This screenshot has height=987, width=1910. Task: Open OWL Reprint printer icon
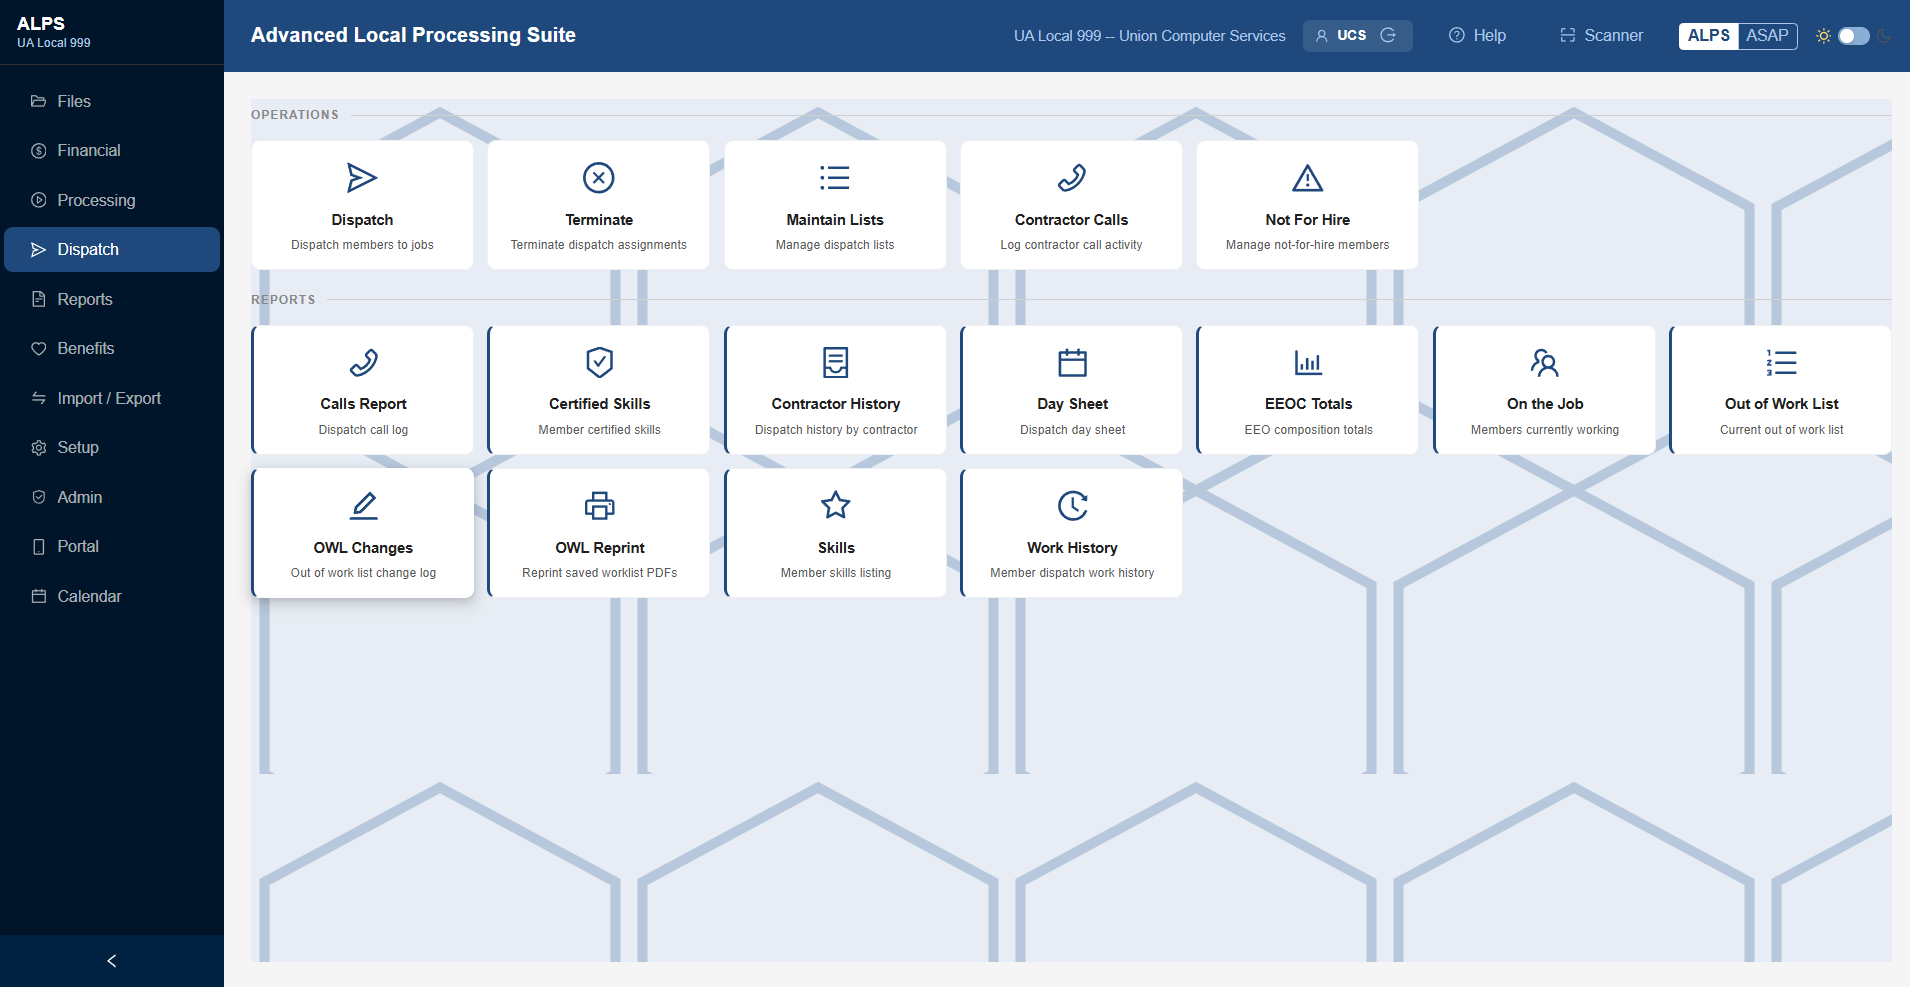point(599,506)
